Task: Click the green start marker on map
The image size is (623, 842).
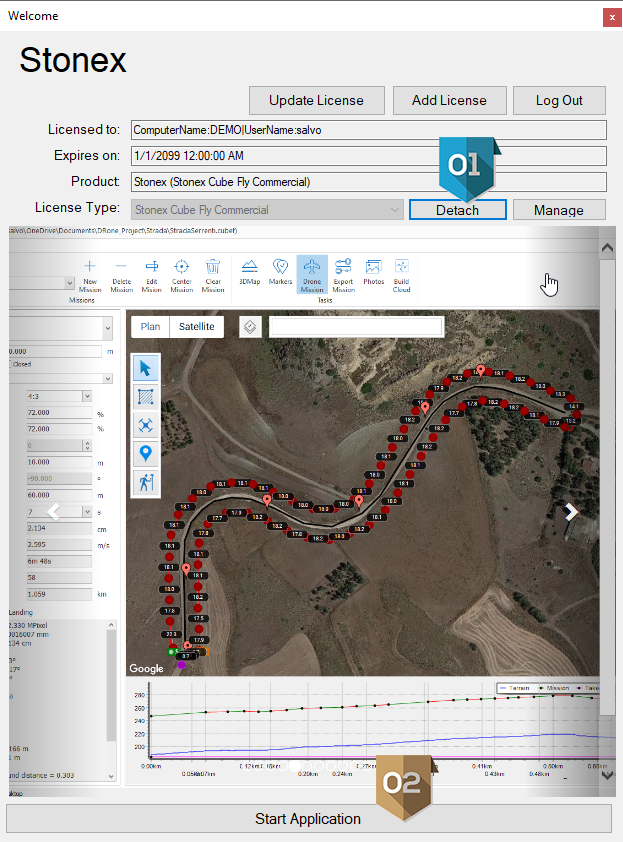Action: (x=171, y=652)
